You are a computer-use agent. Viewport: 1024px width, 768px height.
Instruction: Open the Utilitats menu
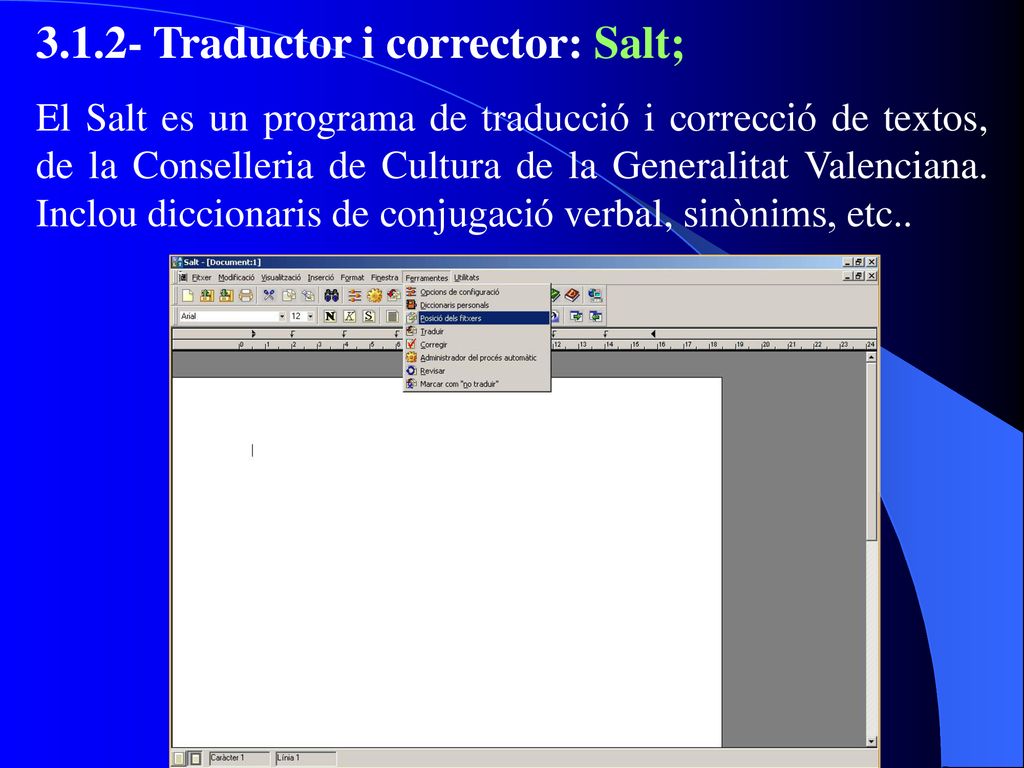click(x=466, y=278)
